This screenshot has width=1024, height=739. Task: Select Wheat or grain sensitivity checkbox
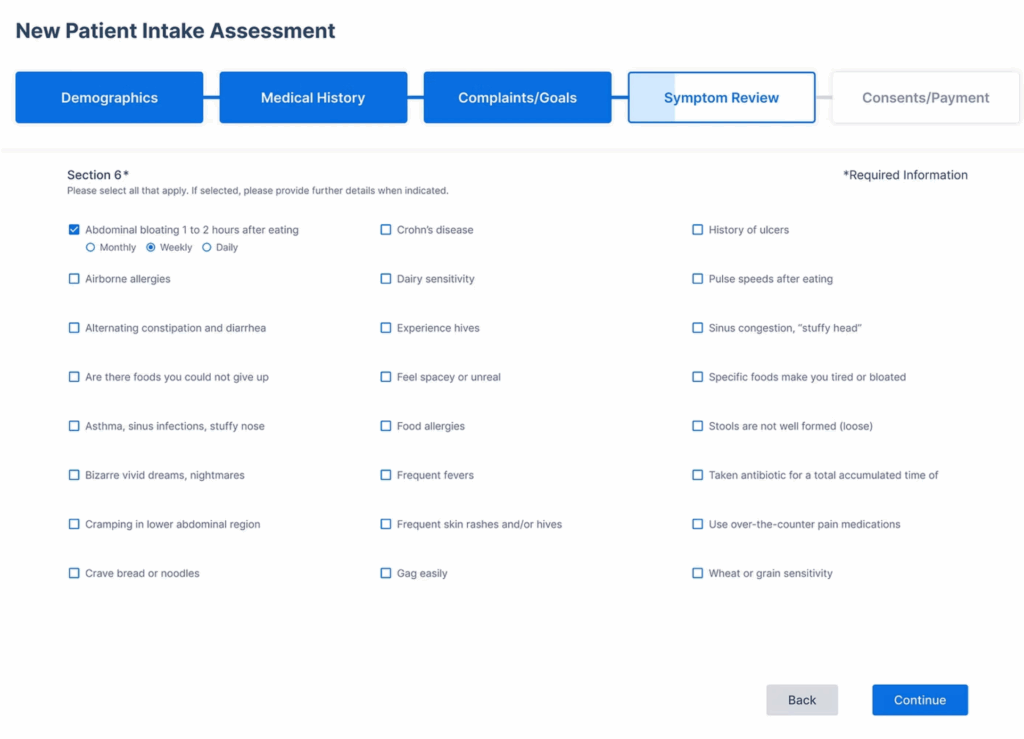pos(698,573)
